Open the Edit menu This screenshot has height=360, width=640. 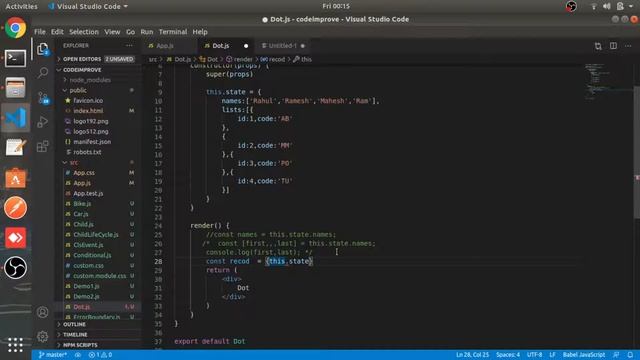pyautogui.click(x=57, y=32)
